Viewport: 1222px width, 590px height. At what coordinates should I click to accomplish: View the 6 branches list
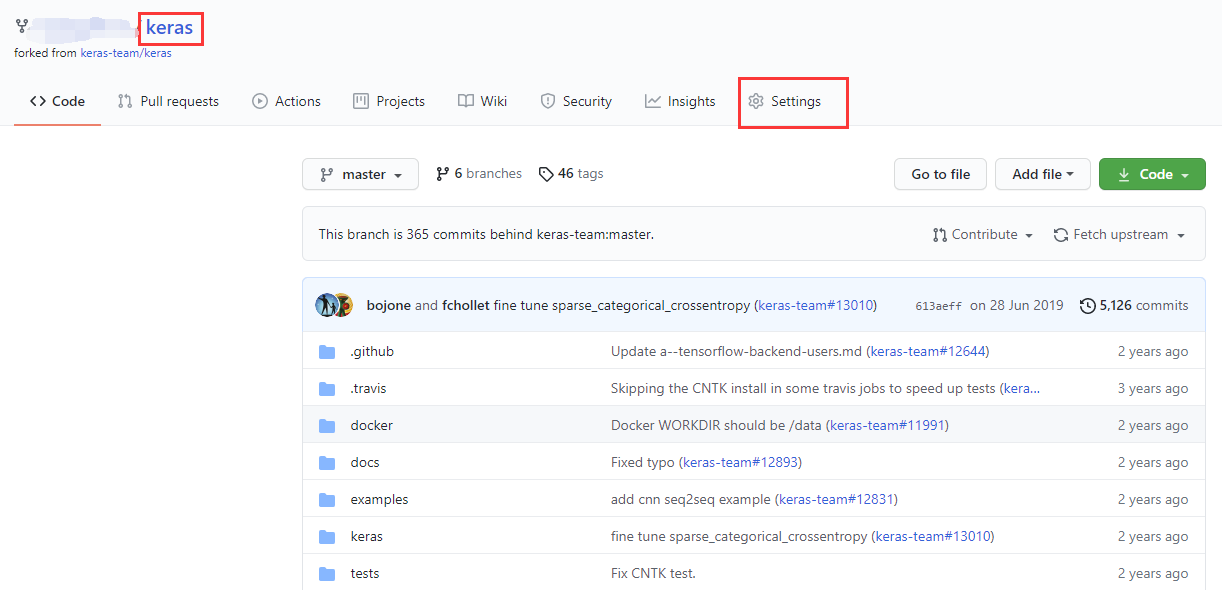coord(479,174)
